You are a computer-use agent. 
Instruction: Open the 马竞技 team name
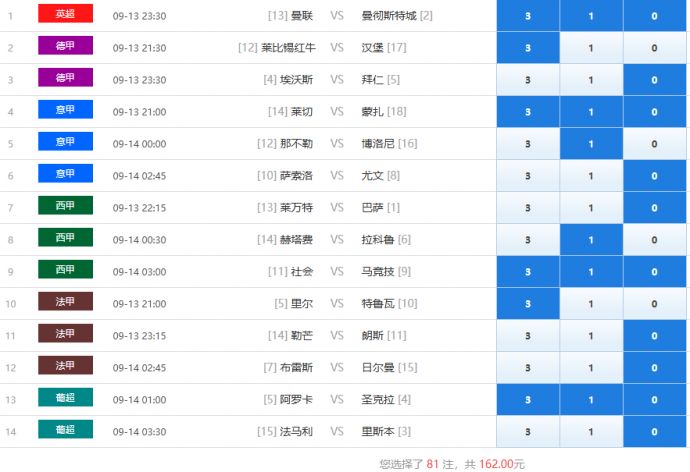point(378,272)
